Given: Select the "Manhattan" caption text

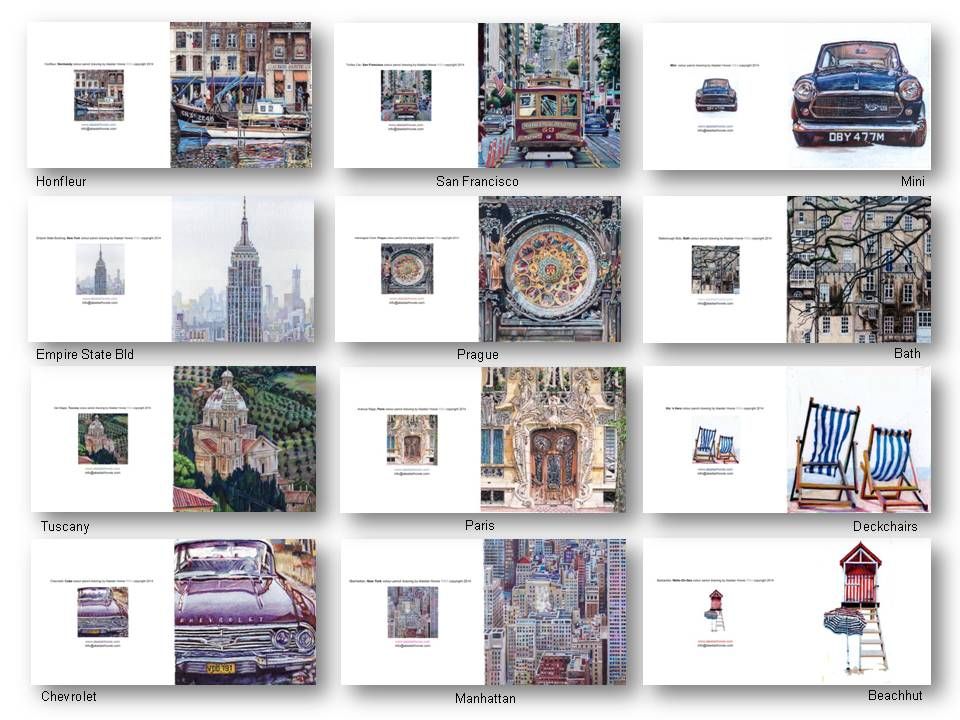Looking at the screenshot, I should pos(485,698).
